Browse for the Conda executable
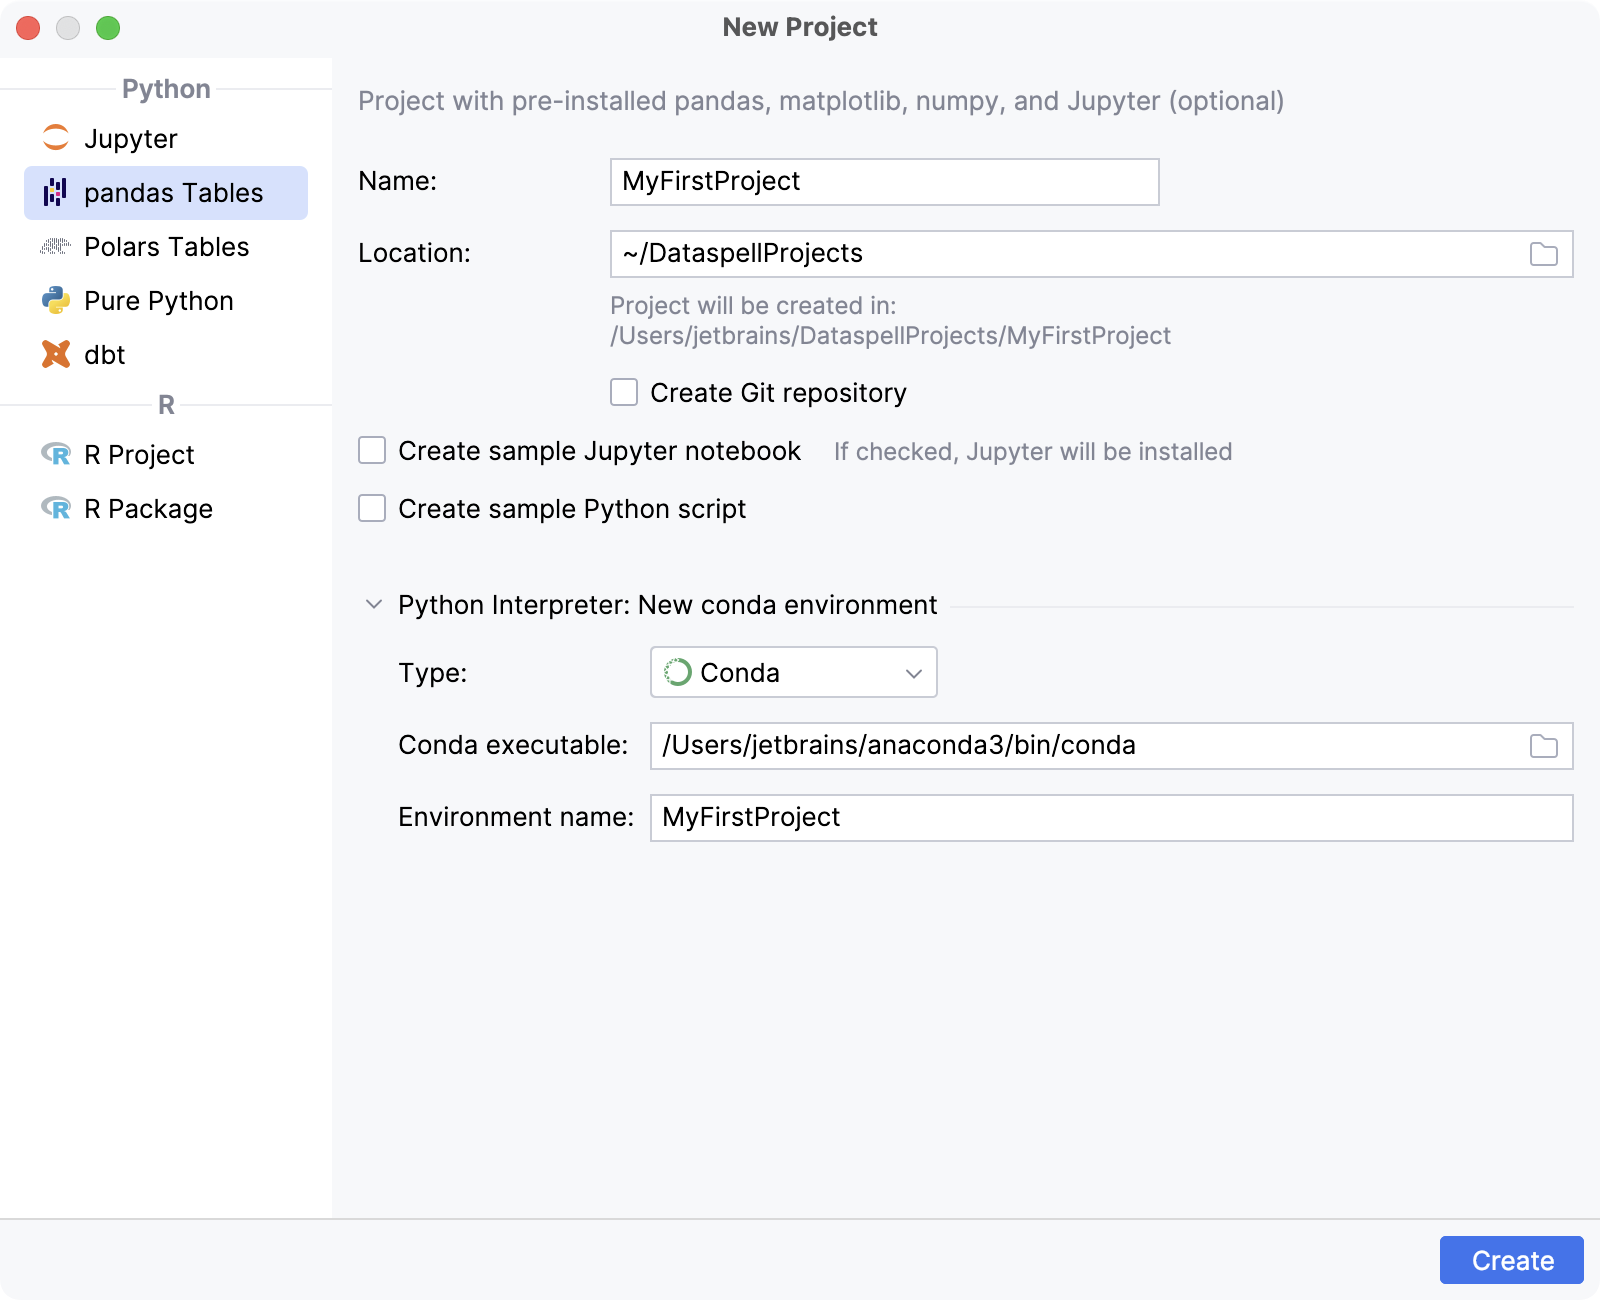Screen dimensions: 1600x1300 point(1543,745)
